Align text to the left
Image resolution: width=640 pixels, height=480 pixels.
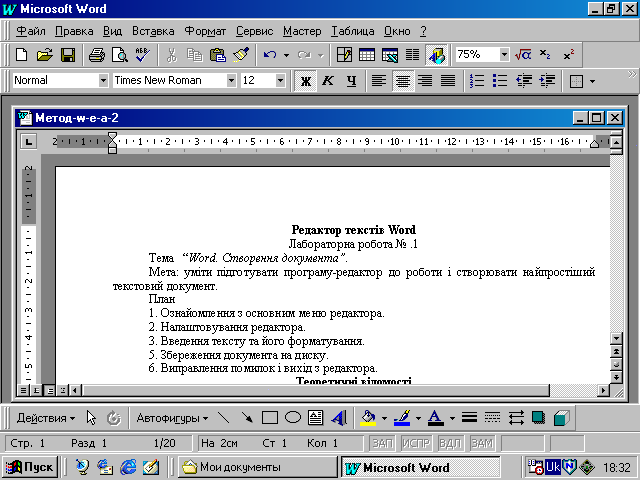click(x=379, y=81)
